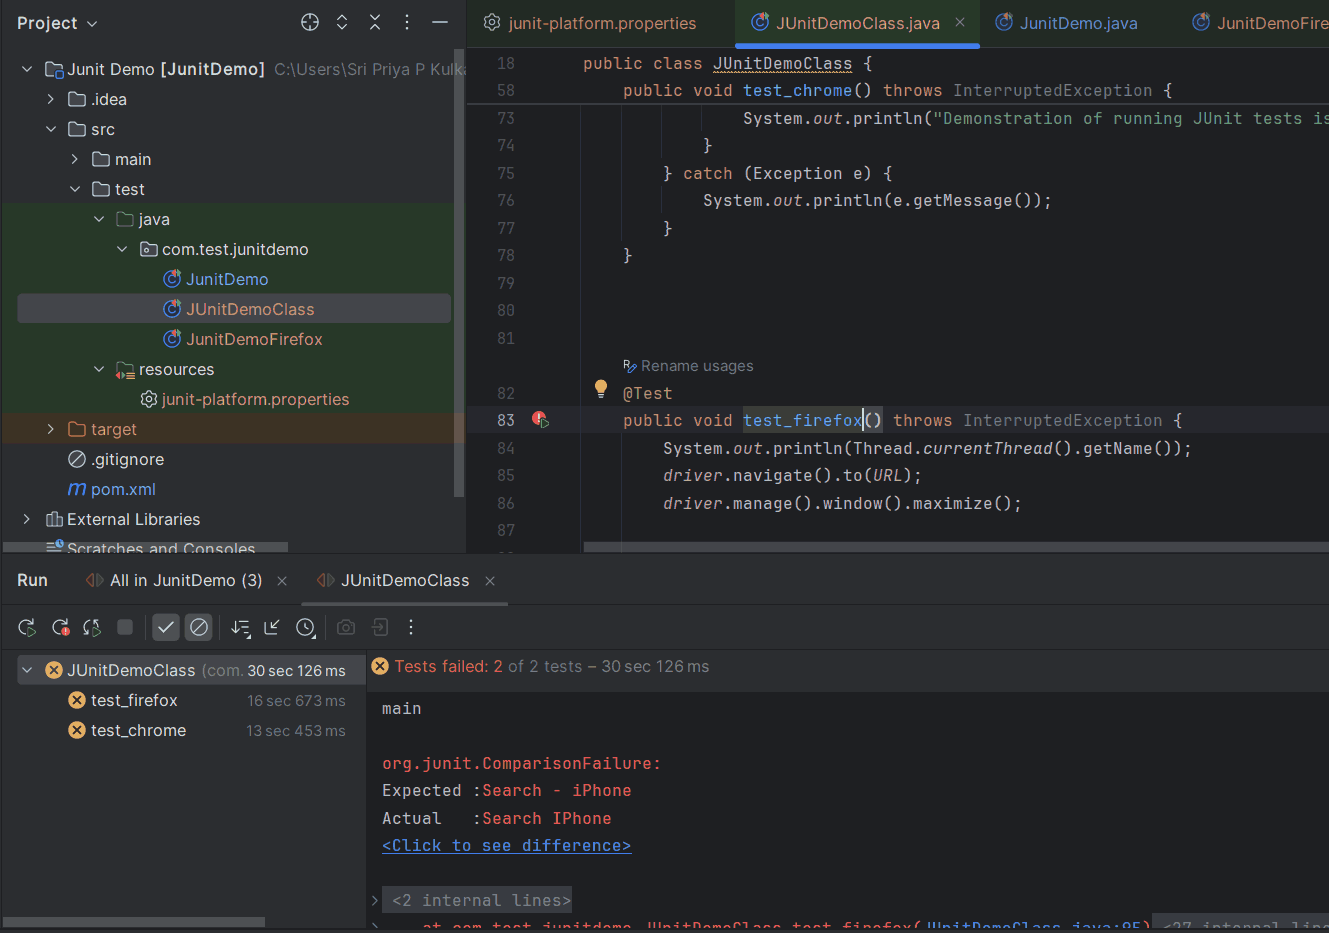Viewport: 1329px width, 933px height.
Task: Switch to JunitDemo.java editor tab
Action: 1067,23
